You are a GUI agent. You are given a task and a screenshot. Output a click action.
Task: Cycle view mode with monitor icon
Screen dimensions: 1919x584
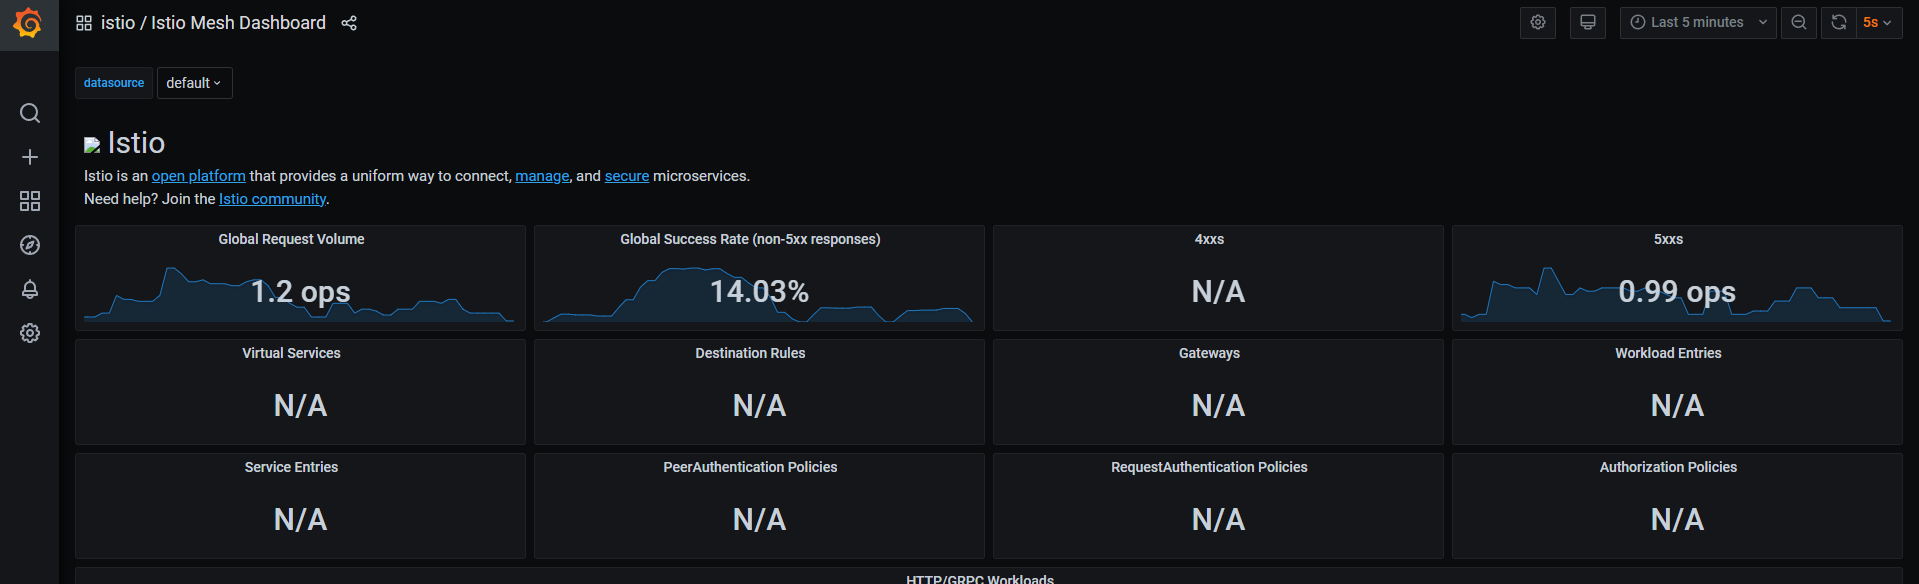point(1588,22)
